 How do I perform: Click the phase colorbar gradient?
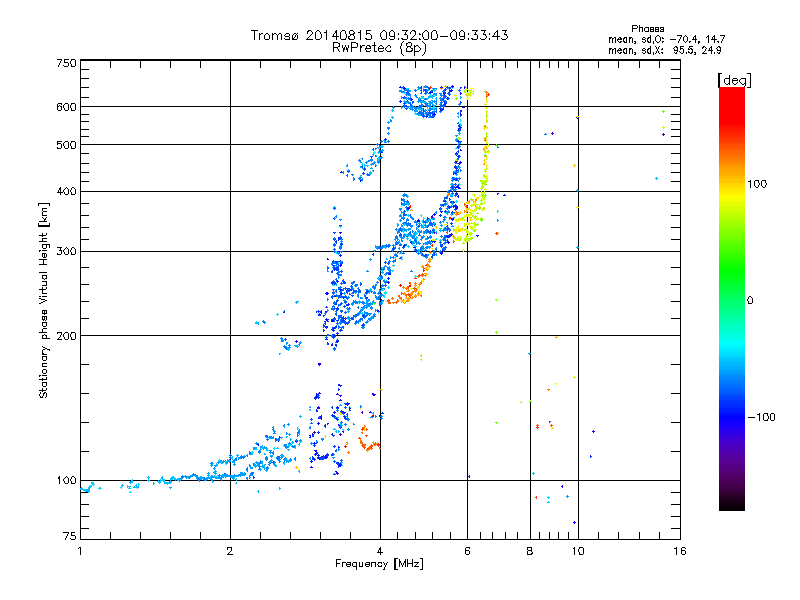tap(732, 299)
